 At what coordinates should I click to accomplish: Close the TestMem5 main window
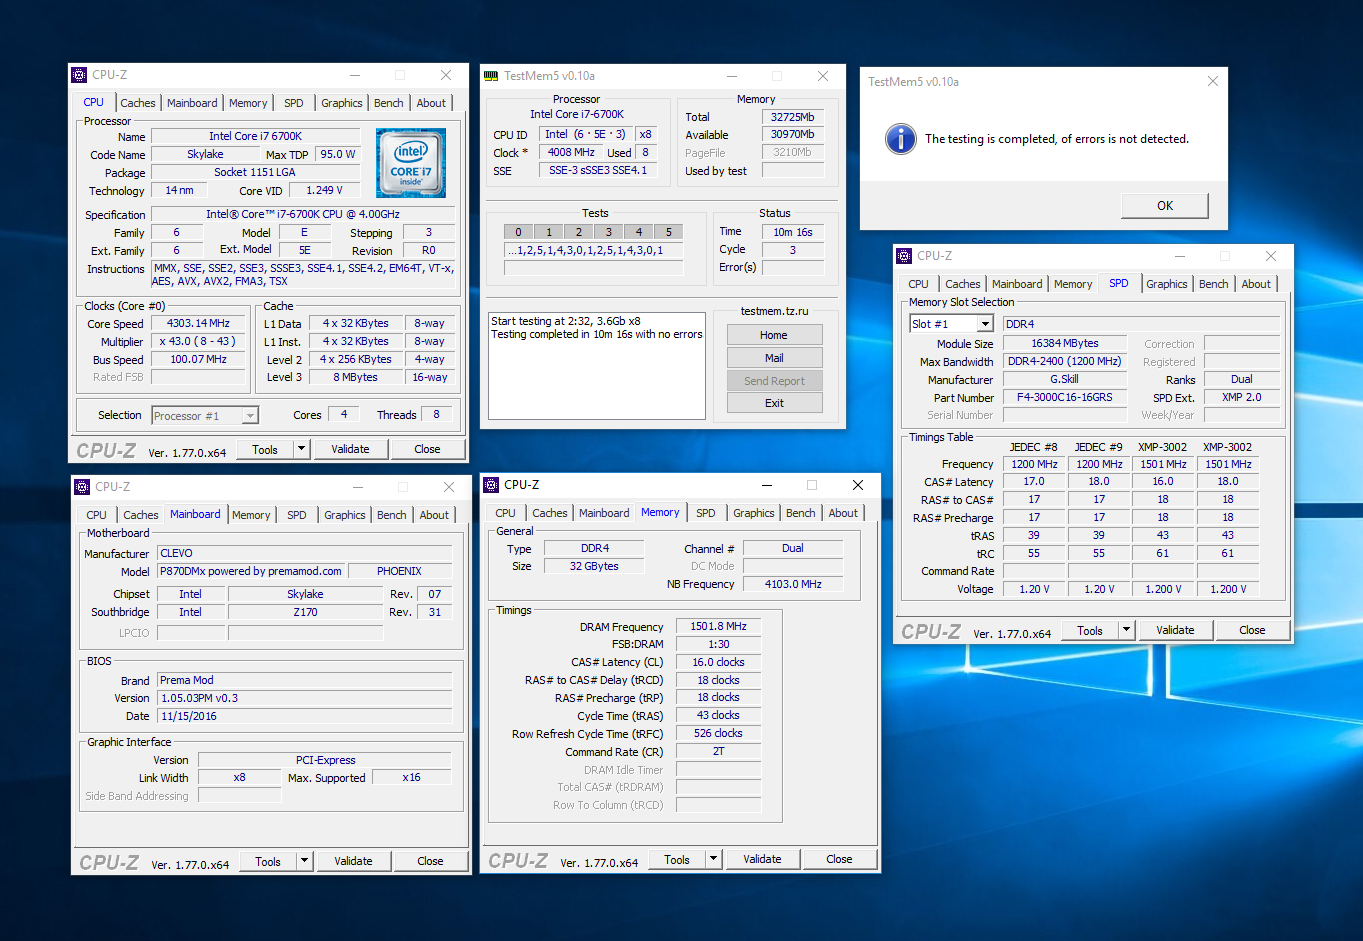(822, 76)
